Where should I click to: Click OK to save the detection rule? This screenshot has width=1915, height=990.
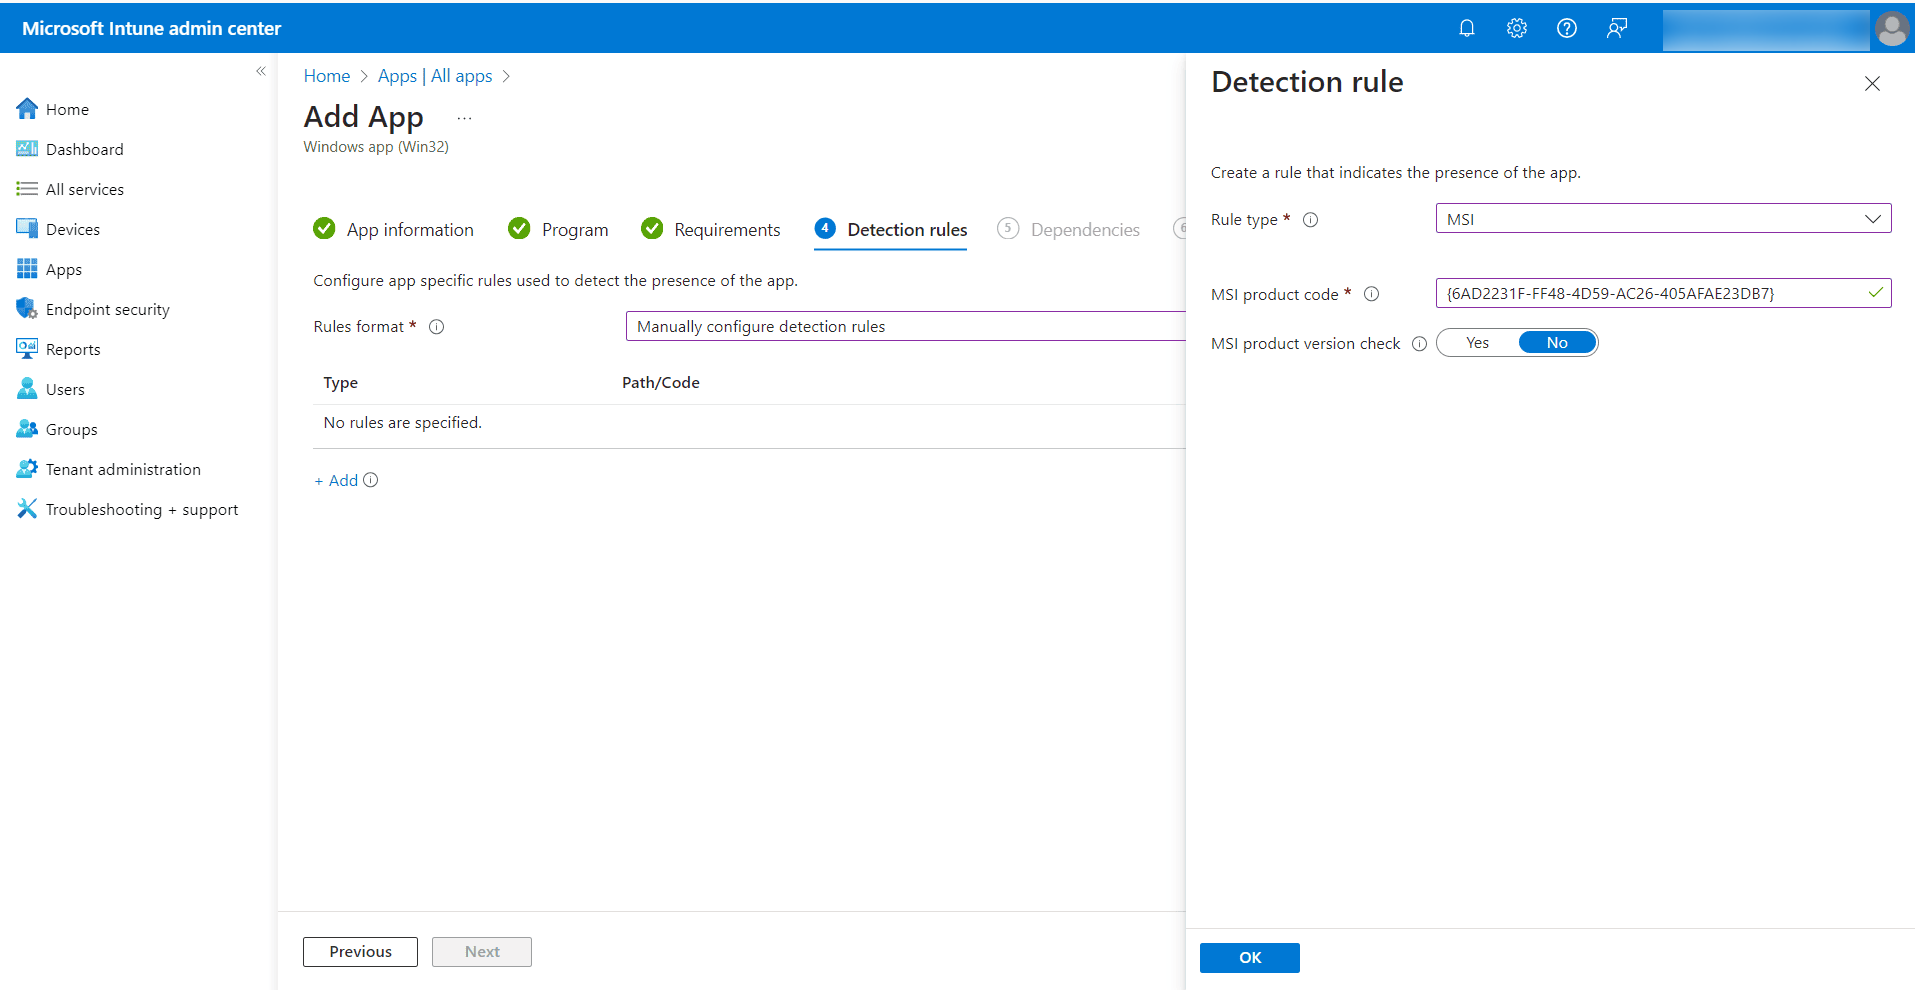pos(1249,957)
